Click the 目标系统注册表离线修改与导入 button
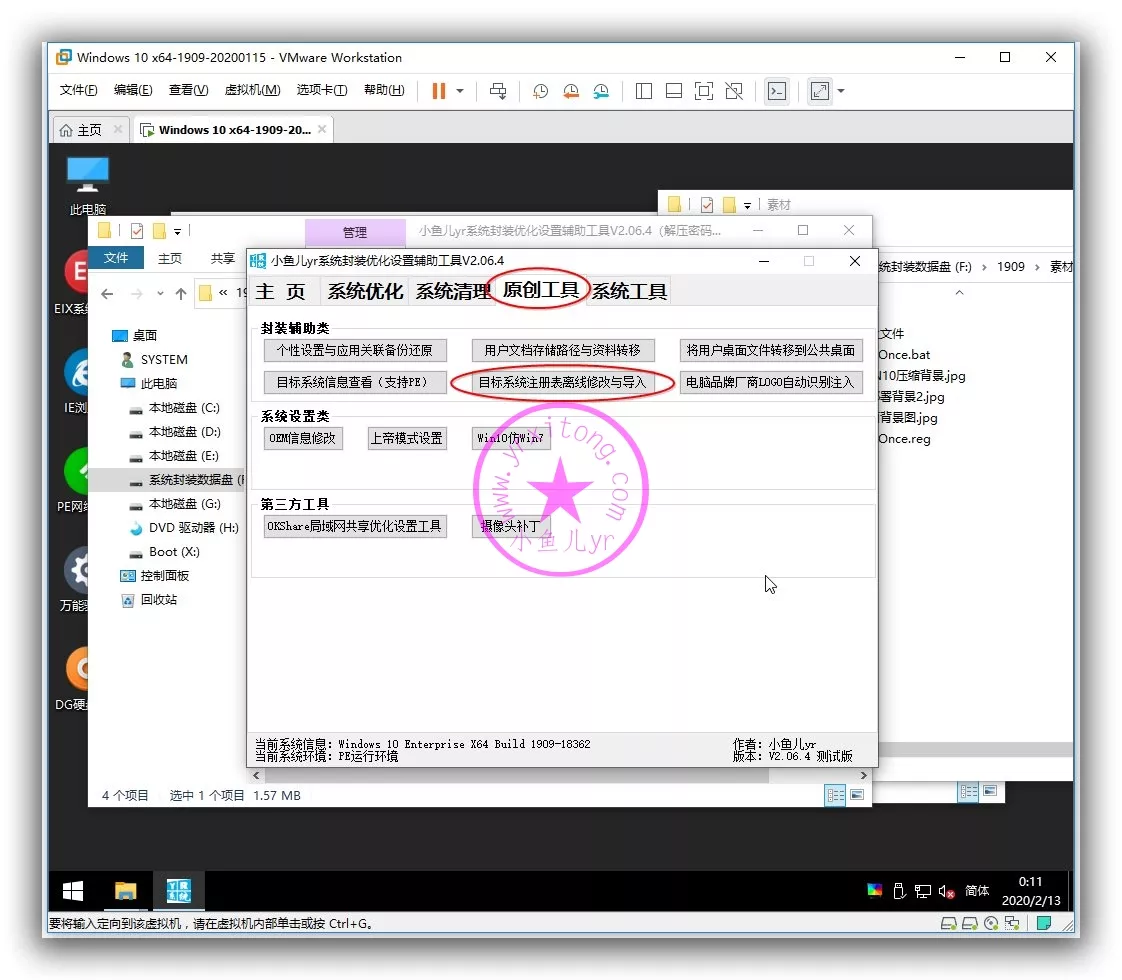The height and width of the screenshot is (980, 1122). [562, 382]
